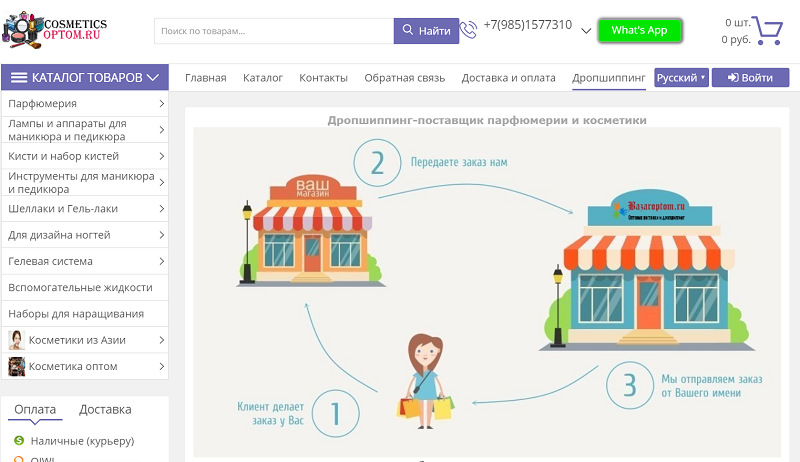
Task: Click the Войти login button
Action: tap(750, 78)
